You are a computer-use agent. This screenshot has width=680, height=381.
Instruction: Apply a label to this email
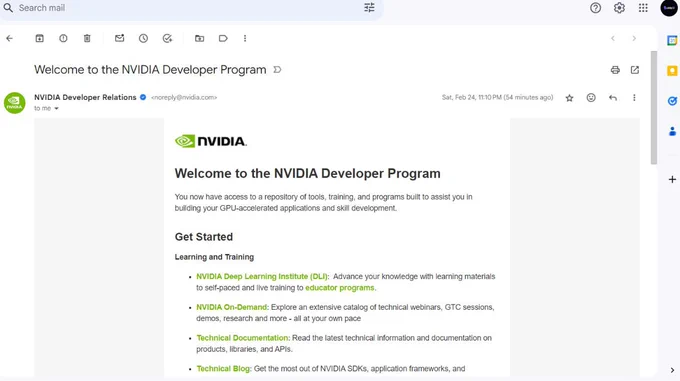223,39
